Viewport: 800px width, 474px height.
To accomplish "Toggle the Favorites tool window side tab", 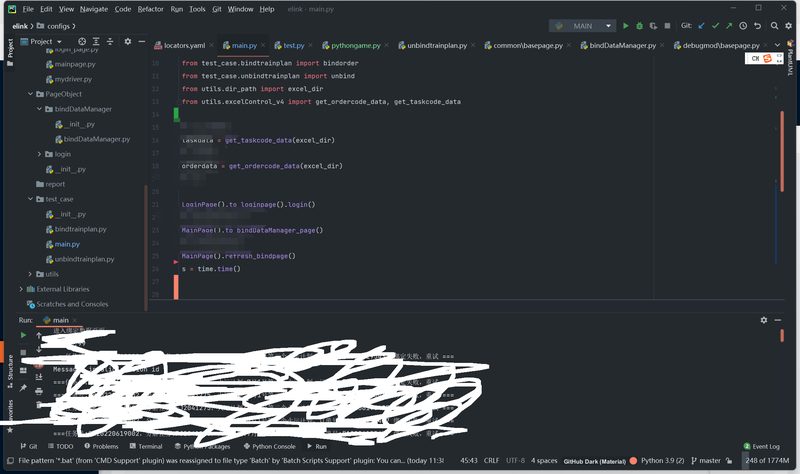I will pyautogui.click(x=10, y=416).
